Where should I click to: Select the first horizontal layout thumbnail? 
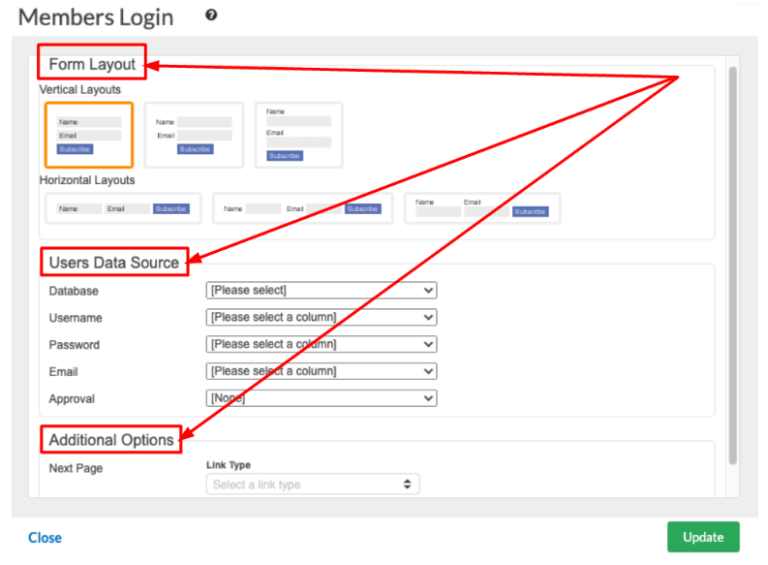tap(123, 209)
